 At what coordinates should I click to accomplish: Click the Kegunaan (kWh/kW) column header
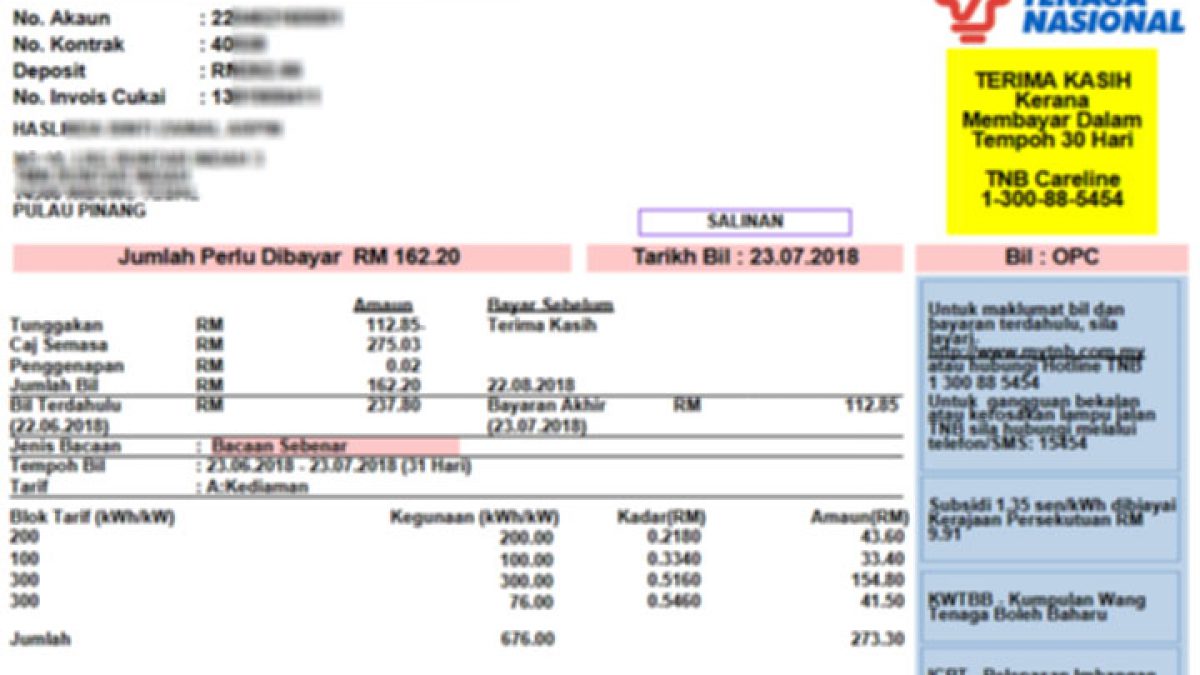[473, 517]
